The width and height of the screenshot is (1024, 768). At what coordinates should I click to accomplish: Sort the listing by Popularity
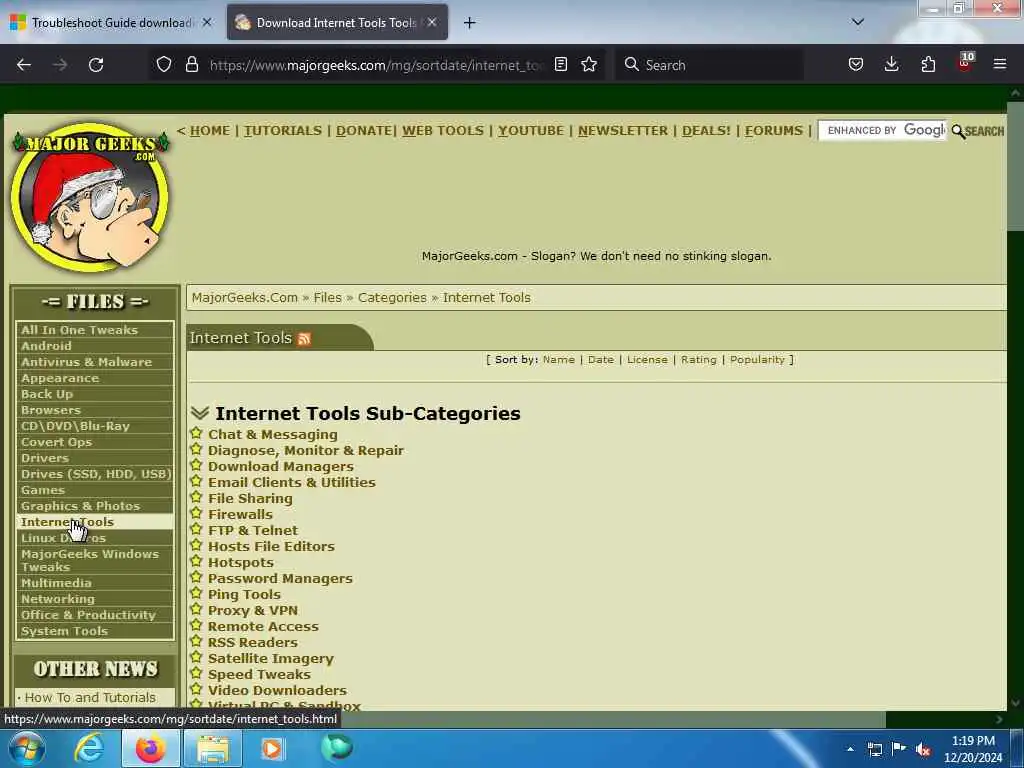[x=757, y=360]
